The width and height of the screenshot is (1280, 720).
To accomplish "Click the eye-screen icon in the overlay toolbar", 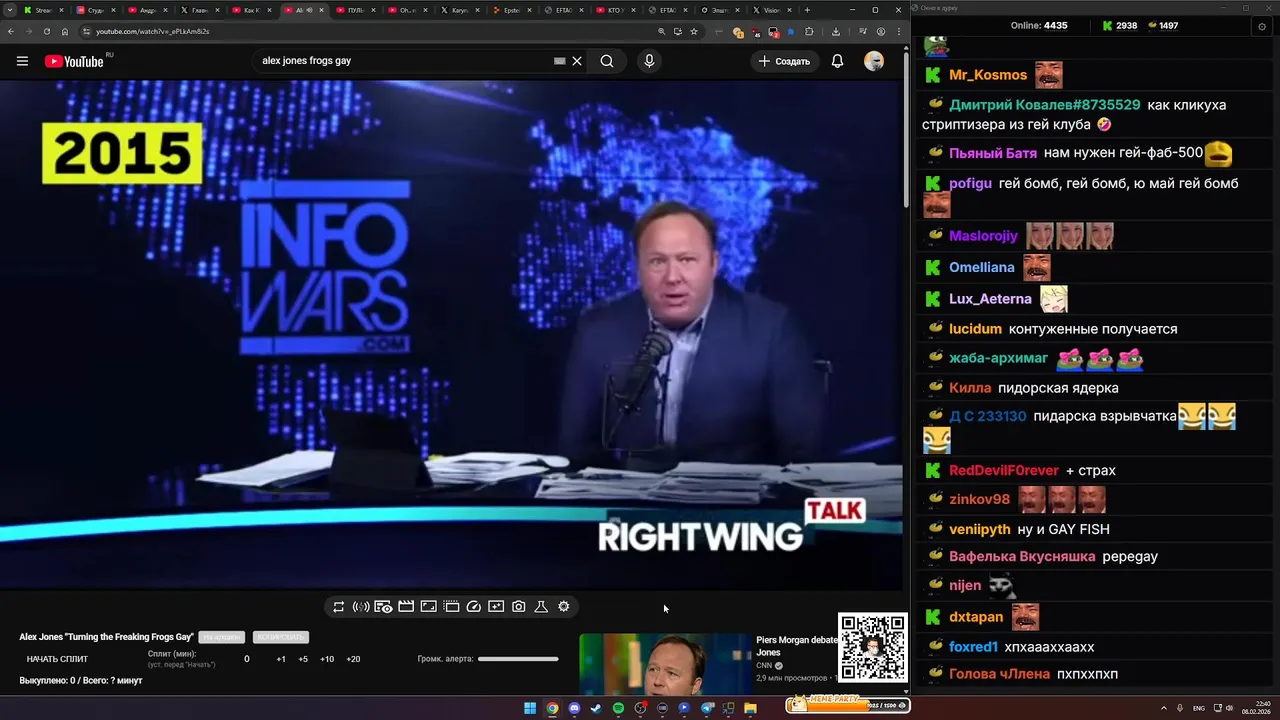I will [x=383, y=607].
